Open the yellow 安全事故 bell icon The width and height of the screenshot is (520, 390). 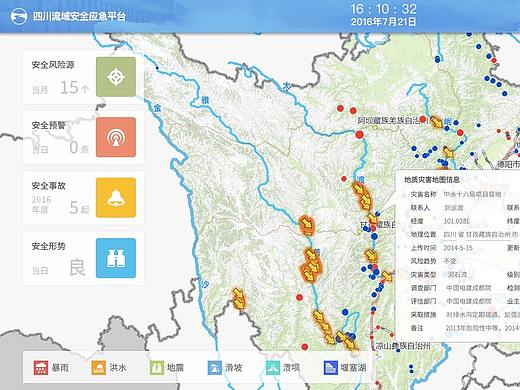(116, 198)
